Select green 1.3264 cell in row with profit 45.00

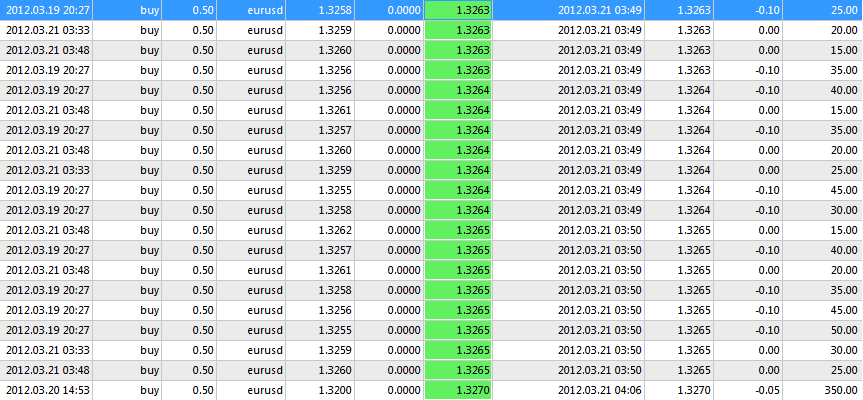pos(458,190)
